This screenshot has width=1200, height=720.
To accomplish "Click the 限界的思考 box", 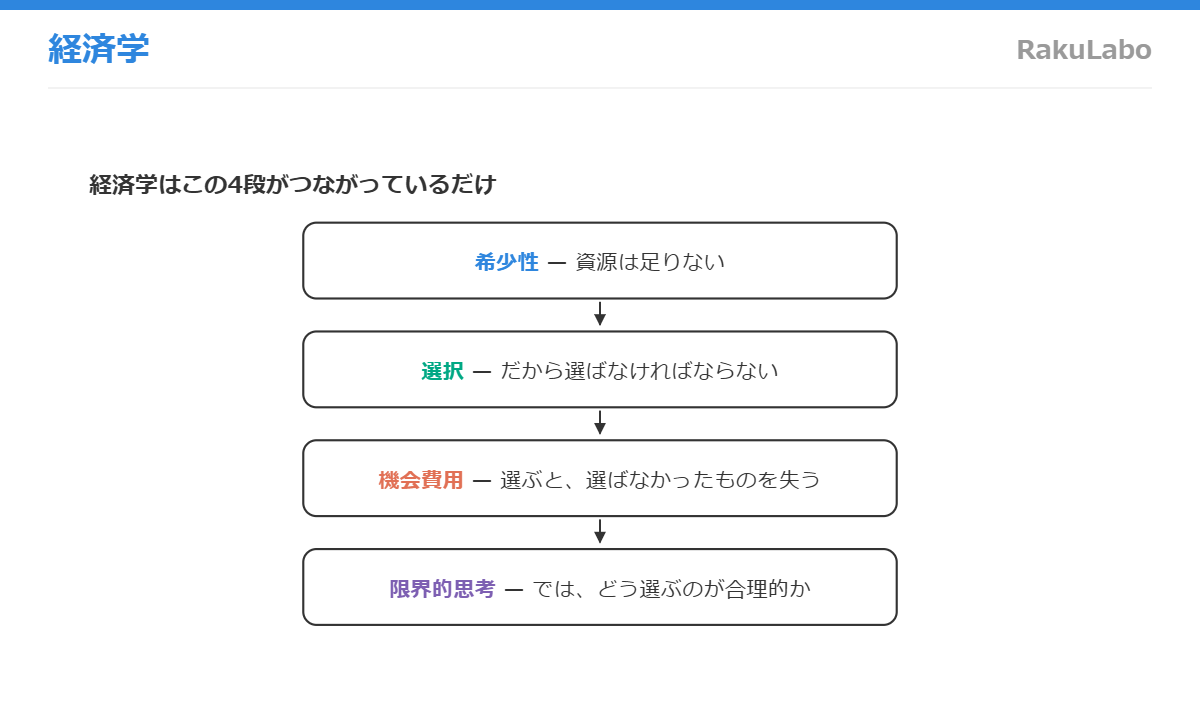I will (x=600, y=588).
